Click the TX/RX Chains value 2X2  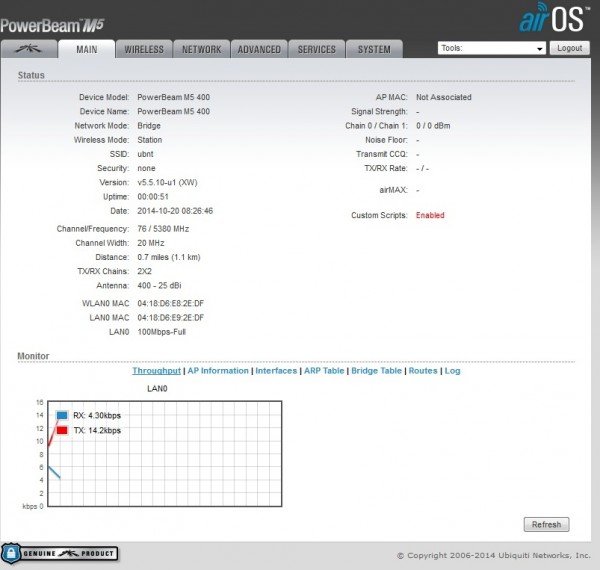tap(144, 271)
